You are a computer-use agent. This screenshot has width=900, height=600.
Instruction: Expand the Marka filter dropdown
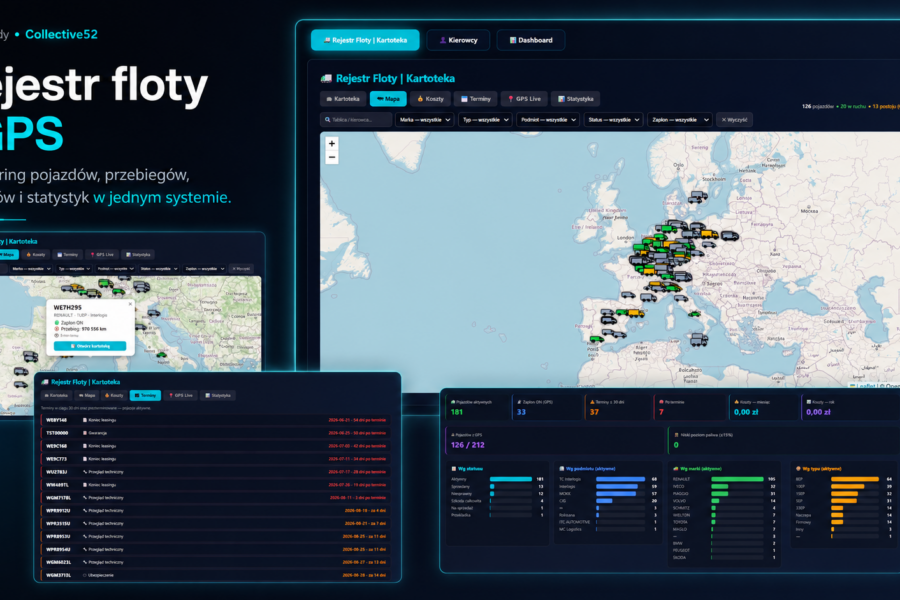coord(425,120)
